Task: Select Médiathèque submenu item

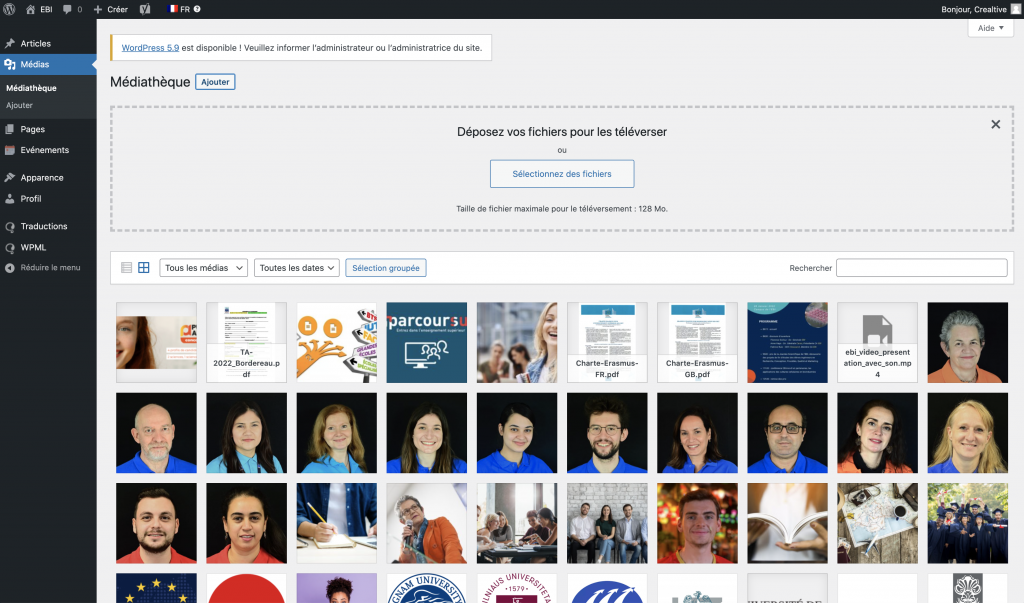Action: pyautogui.click(x=31, y=88)
